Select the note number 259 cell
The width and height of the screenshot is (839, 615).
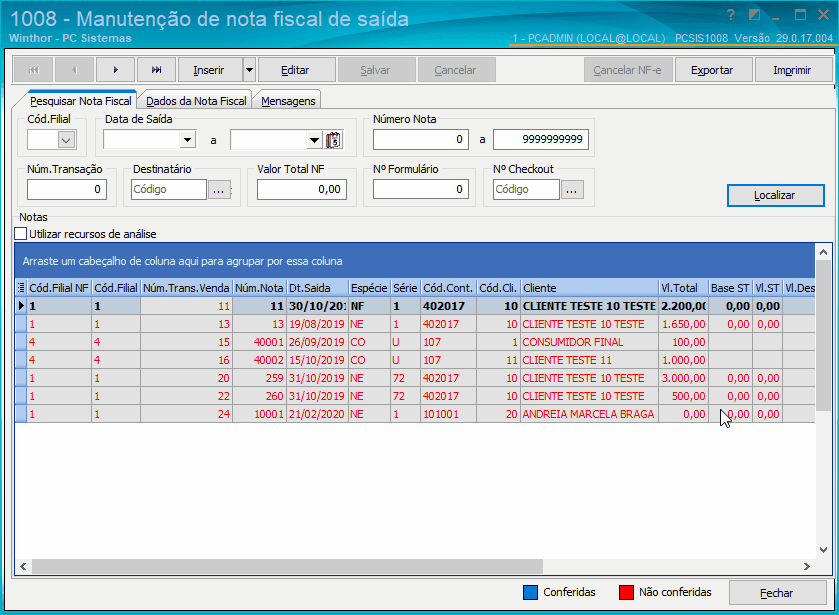coord(260,378)
